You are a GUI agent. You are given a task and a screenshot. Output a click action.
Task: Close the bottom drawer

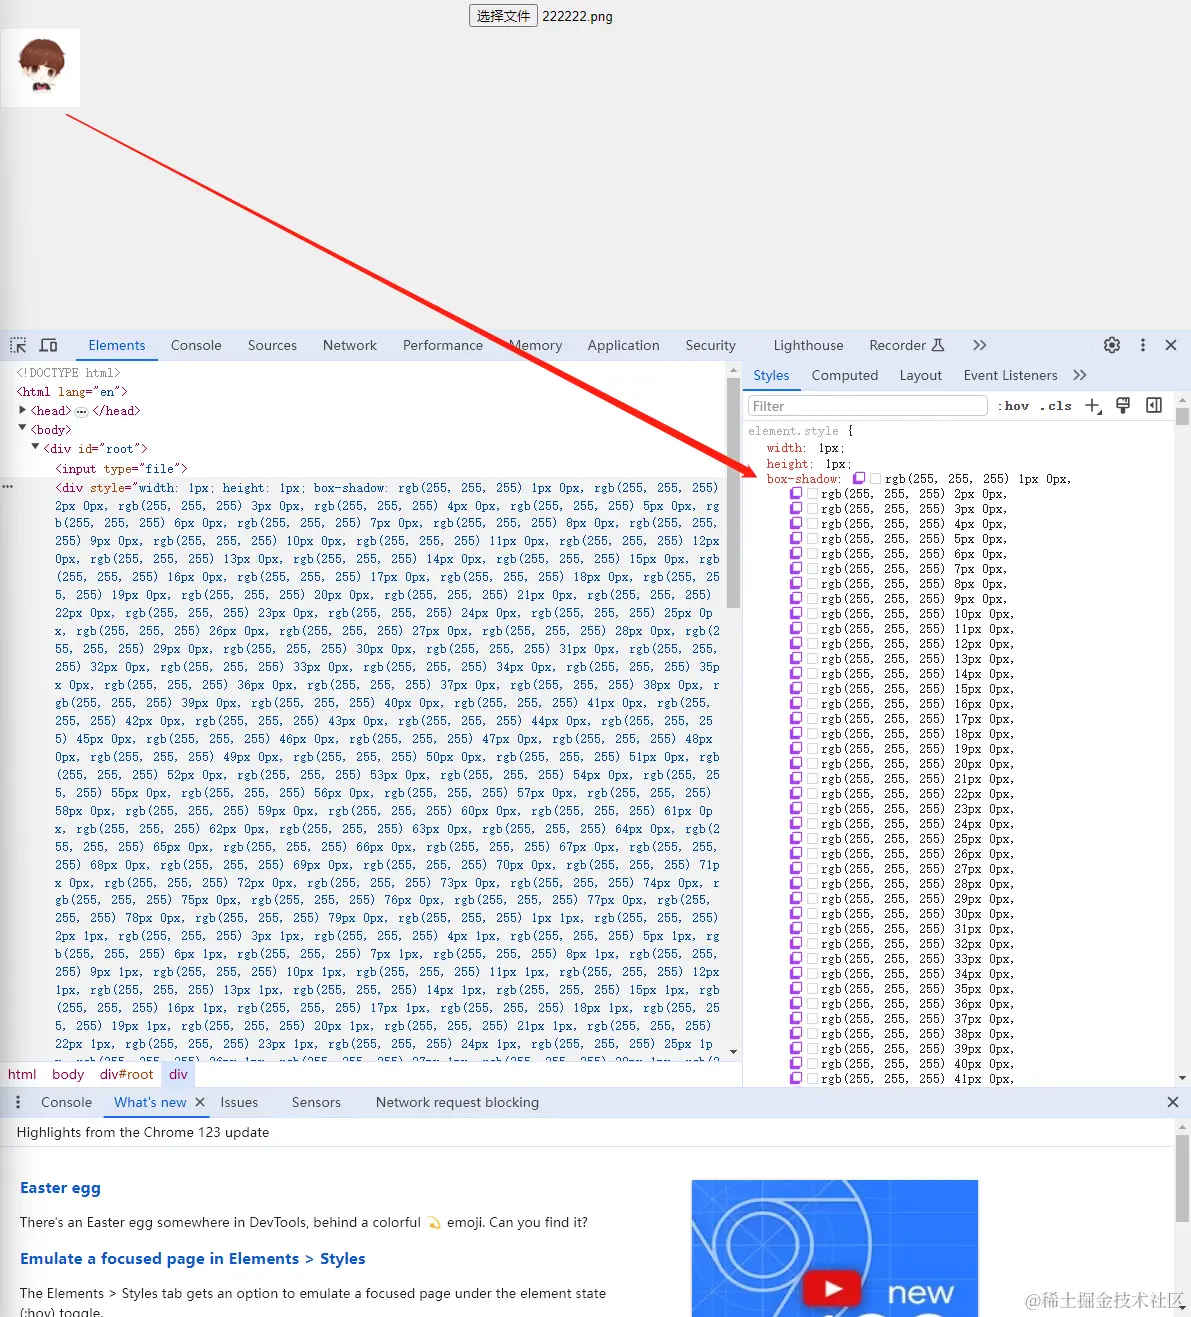tap(1173, 1102)
